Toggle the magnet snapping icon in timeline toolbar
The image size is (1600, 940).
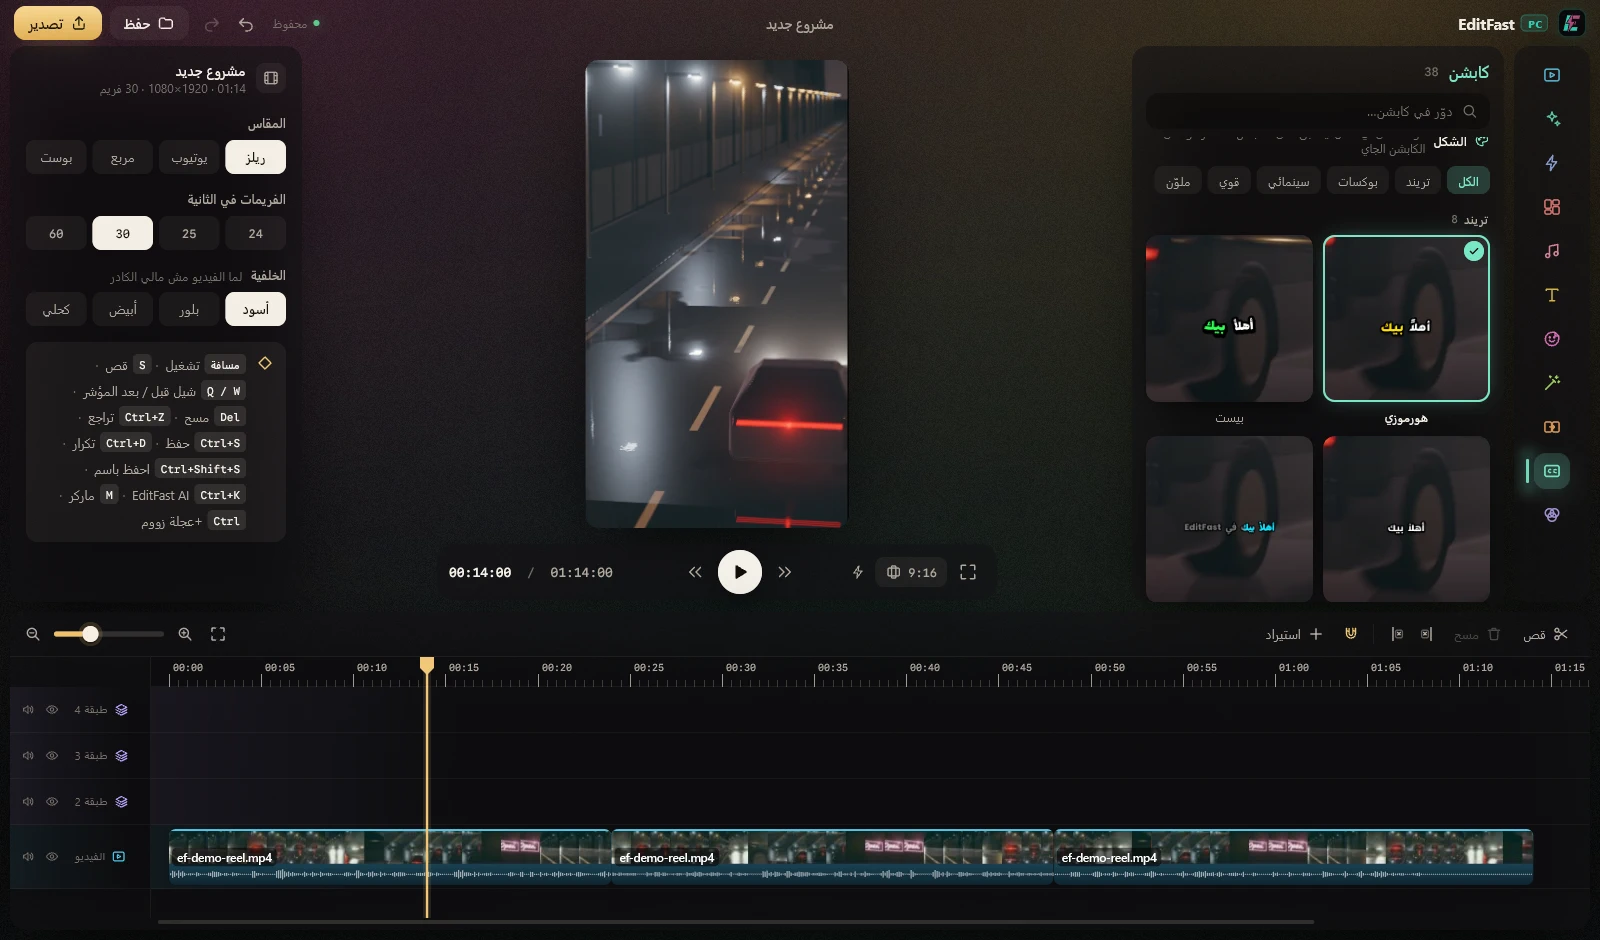click(x=1351, y=634)
